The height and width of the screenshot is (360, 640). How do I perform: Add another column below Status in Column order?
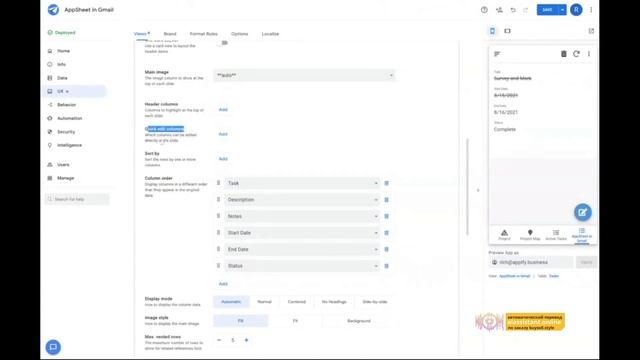[x=223, y=284]
